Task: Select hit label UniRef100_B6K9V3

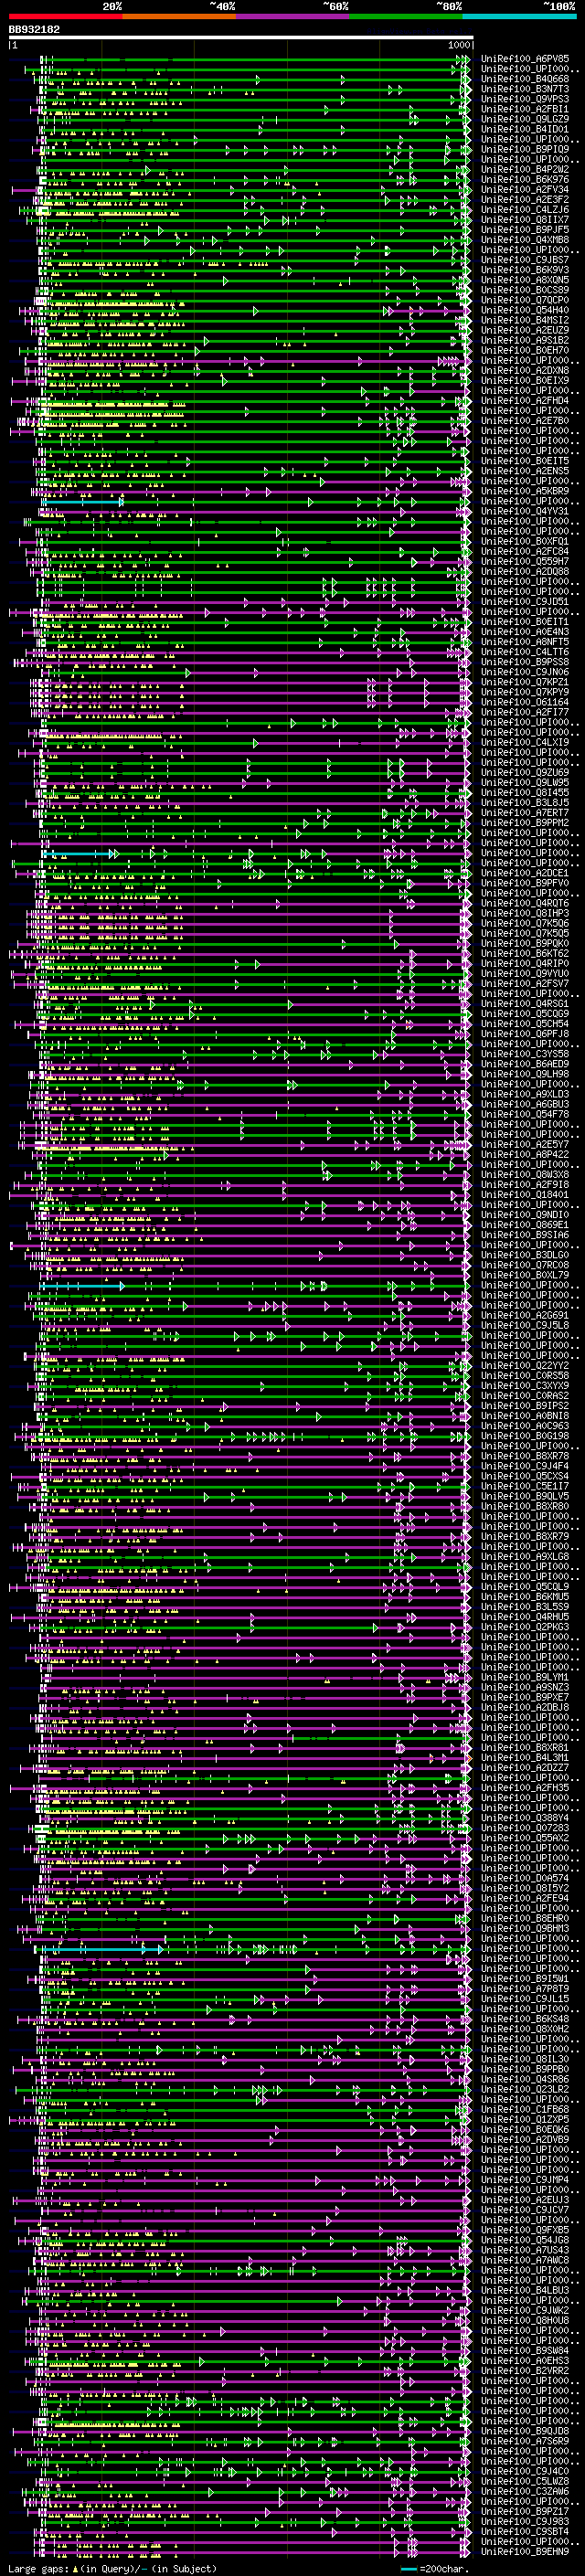Action: point(525,270)
